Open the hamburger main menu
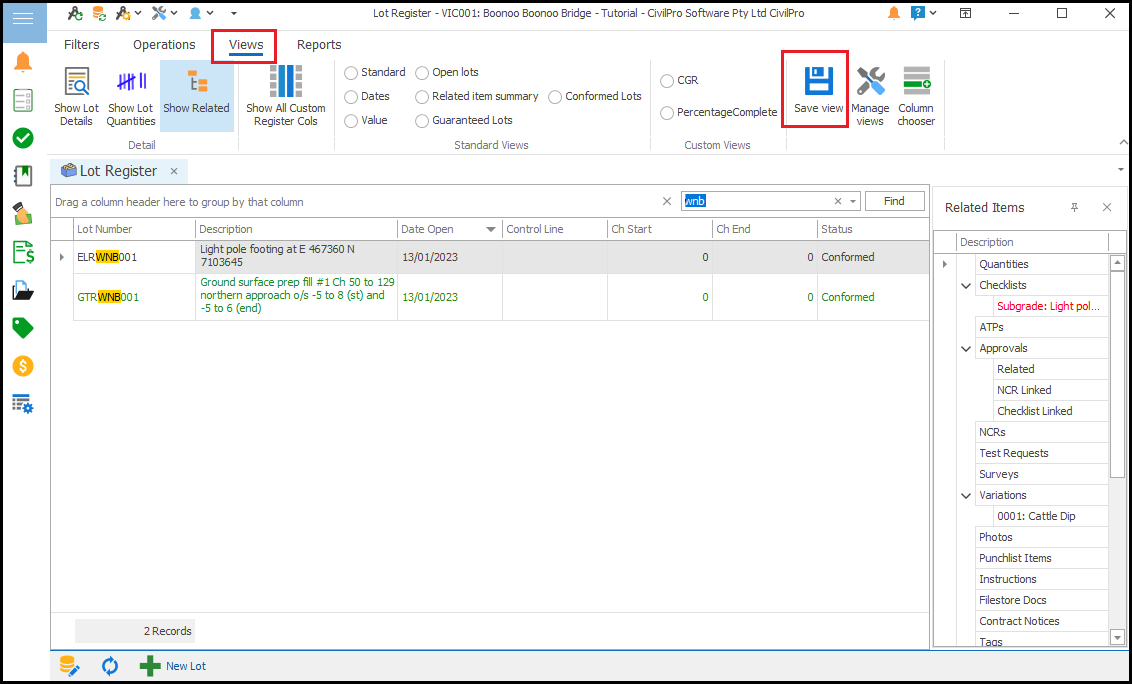The width and height of the screenshot is (1132, 684). 23,19
